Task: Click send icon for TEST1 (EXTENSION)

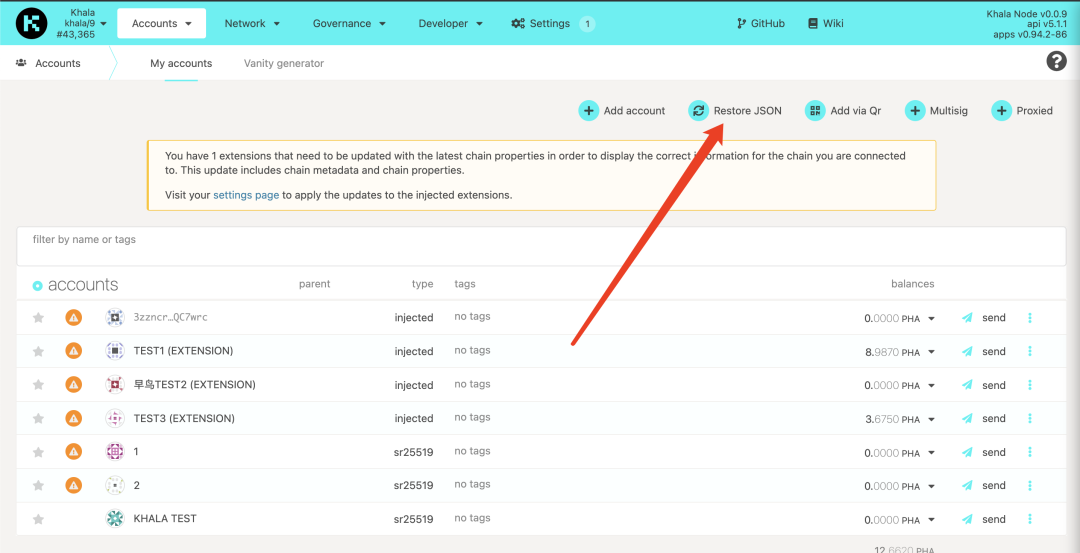Action: click(x=967, y=352)
